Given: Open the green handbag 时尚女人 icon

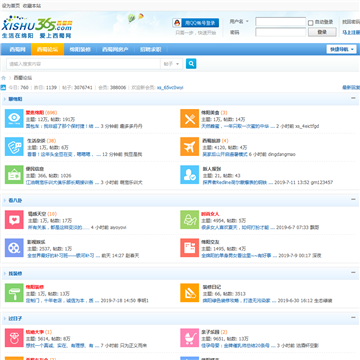Looking at the screenshot, I should point(190,220).
